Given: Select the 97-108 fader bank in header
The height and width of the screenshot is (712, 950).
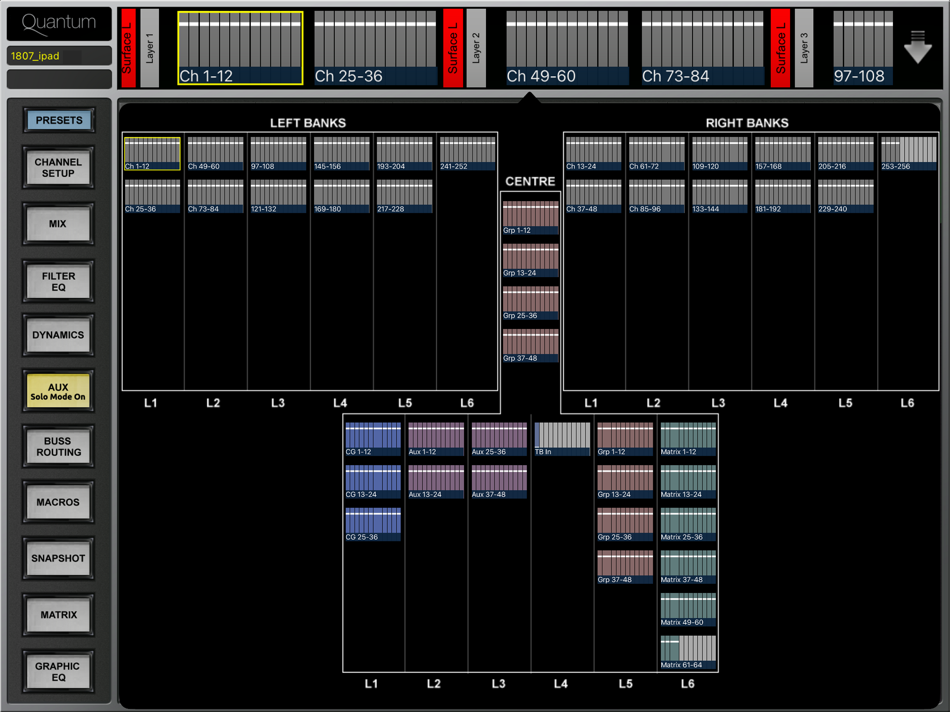Looking at the screenshot, I should tap(863, 48).
